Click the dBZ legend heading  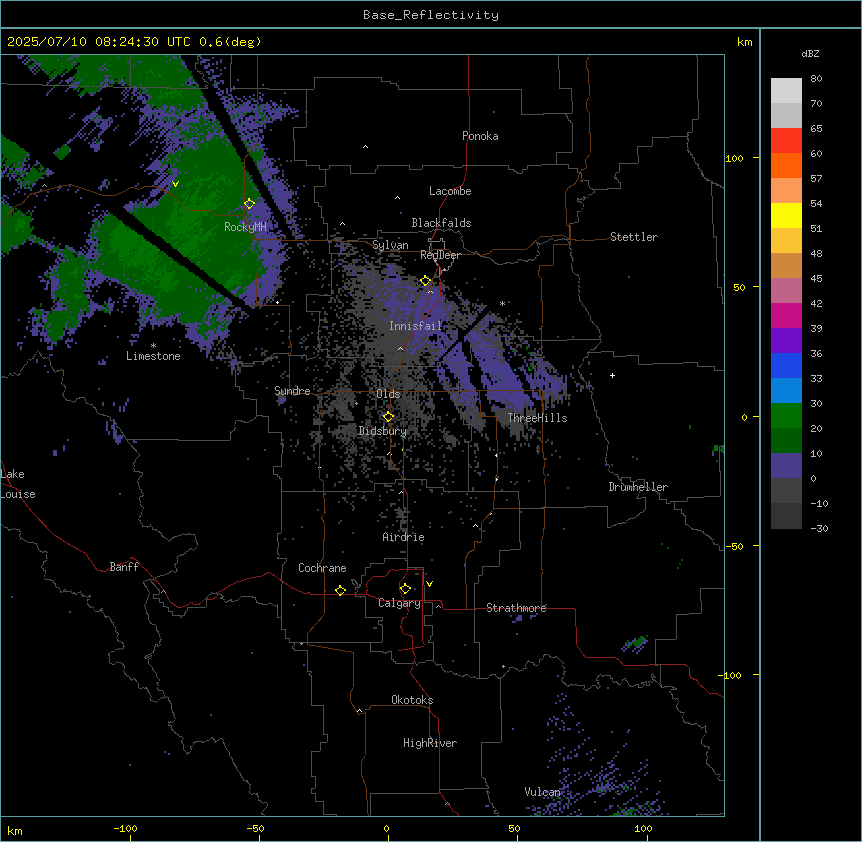coord(810,54)
